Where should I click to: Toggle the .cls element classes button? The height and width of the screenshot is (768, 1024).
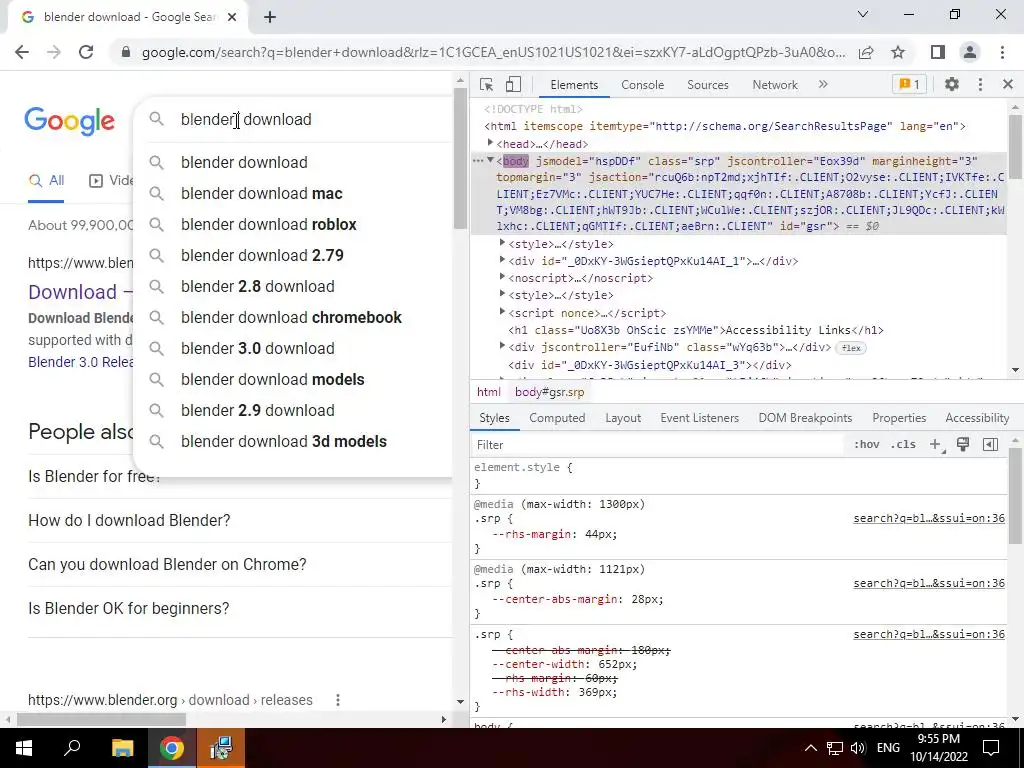tap(903, 445)
